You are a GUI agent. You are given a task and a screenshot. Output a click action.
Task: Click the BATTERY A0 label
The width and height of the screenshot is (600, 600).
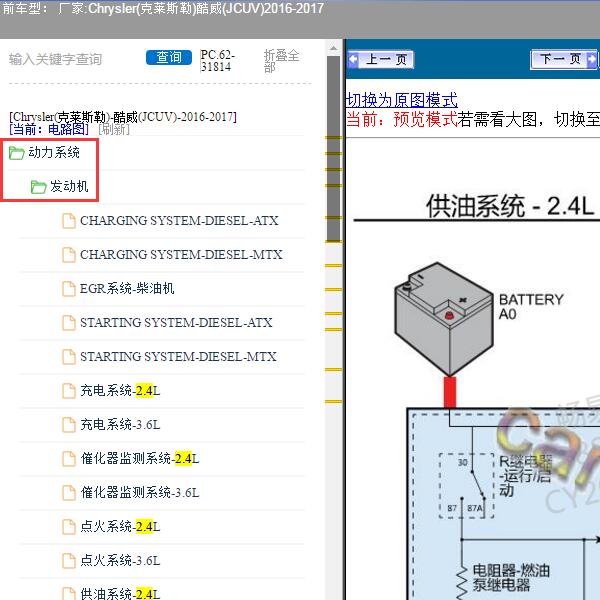pyautogui.click(x=531, y=307)
